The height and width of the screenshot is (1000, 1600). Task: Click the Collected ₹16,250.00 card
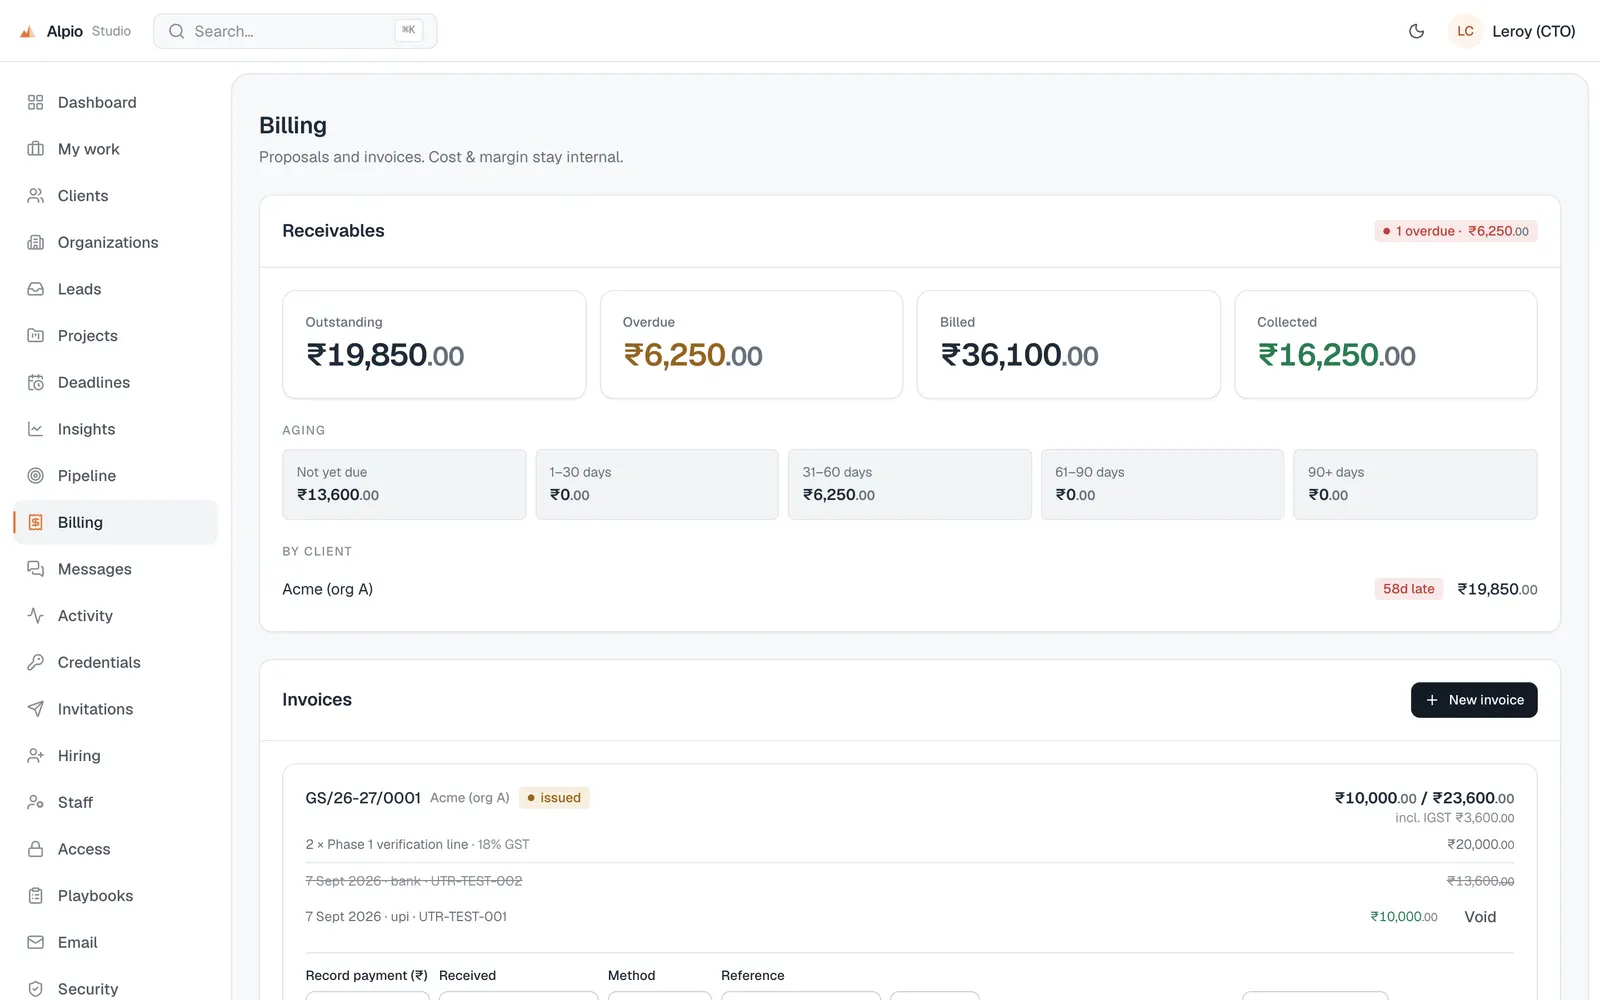(x=1386, y=345)
